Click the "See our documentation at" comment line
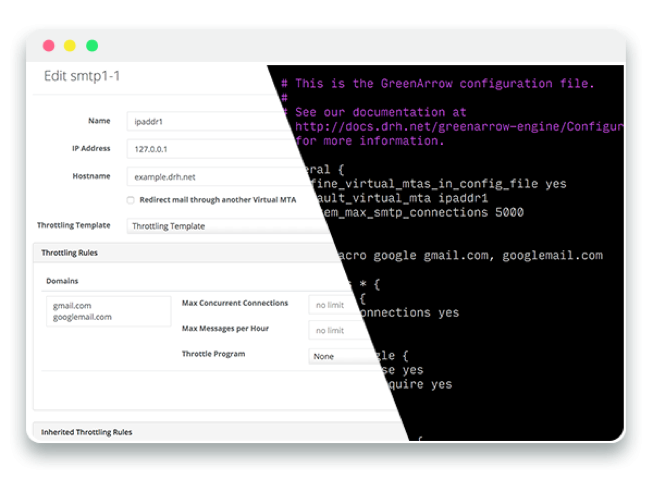The width and height of the screenshot is (652, 479). pyautogui.click(x=374, y=112)
